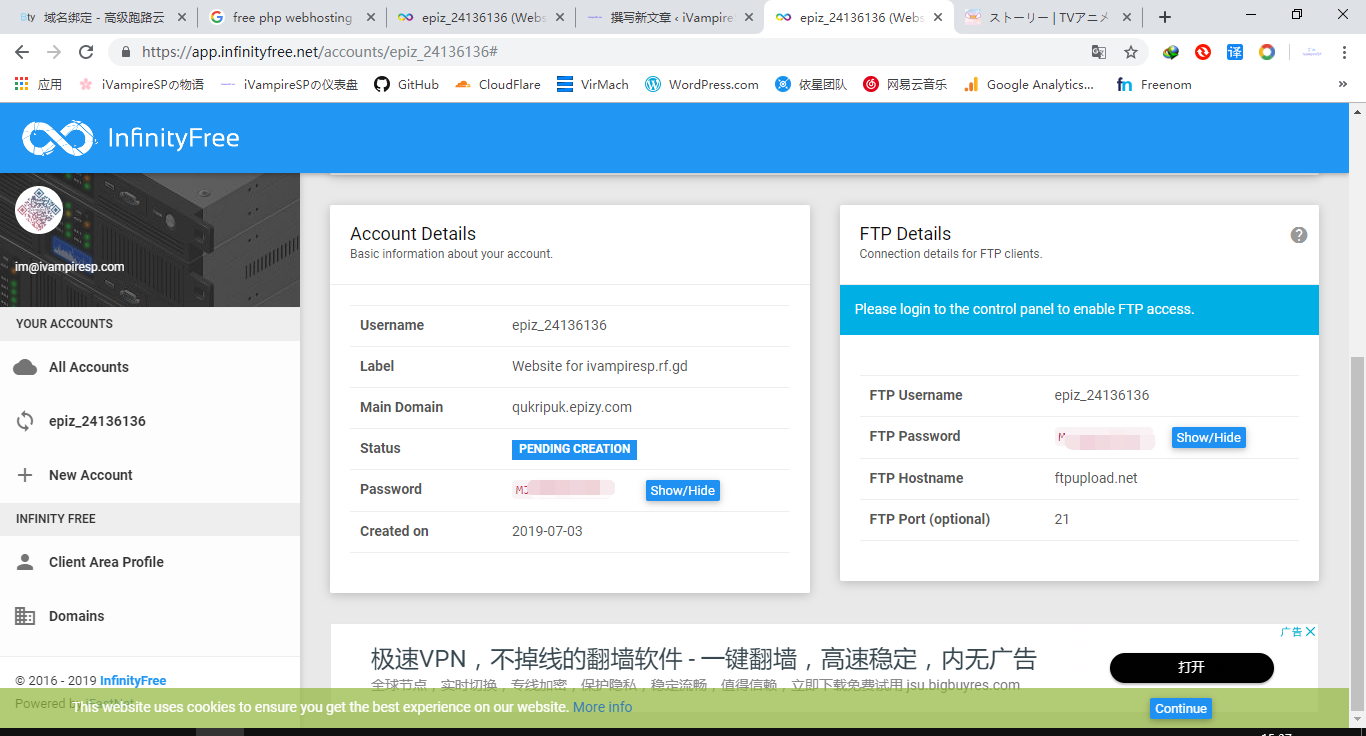Viewport: 1366px width, 736px height.
Task: Close the advertisement with the X icon
Action: (x=1310, y=632)
